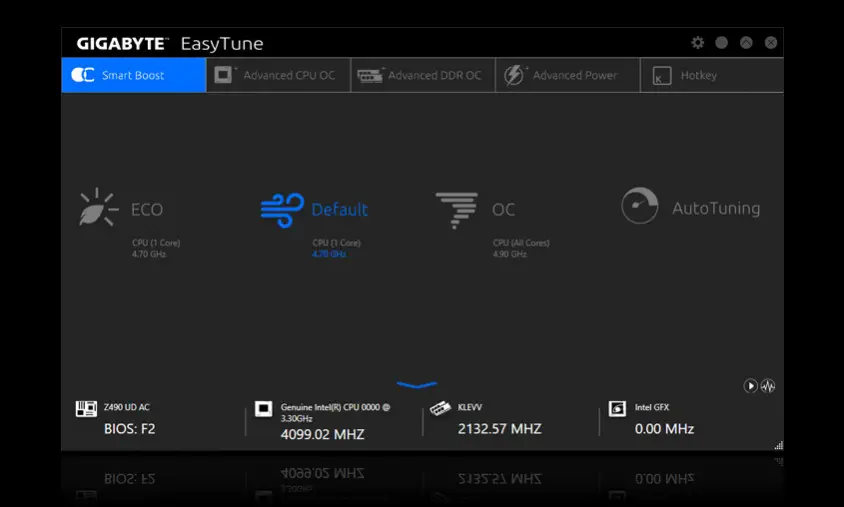Open the Hotkey tab

711,75
